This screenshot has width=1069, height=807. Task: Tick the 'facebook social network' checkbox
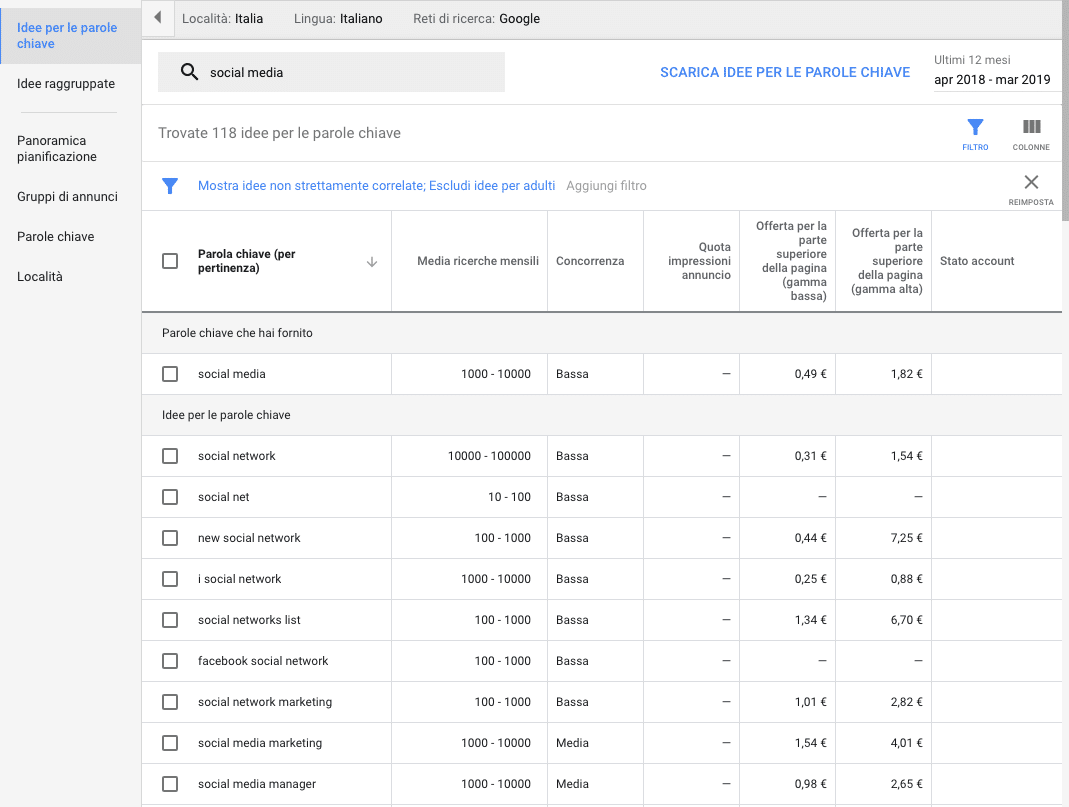point(170,661)
